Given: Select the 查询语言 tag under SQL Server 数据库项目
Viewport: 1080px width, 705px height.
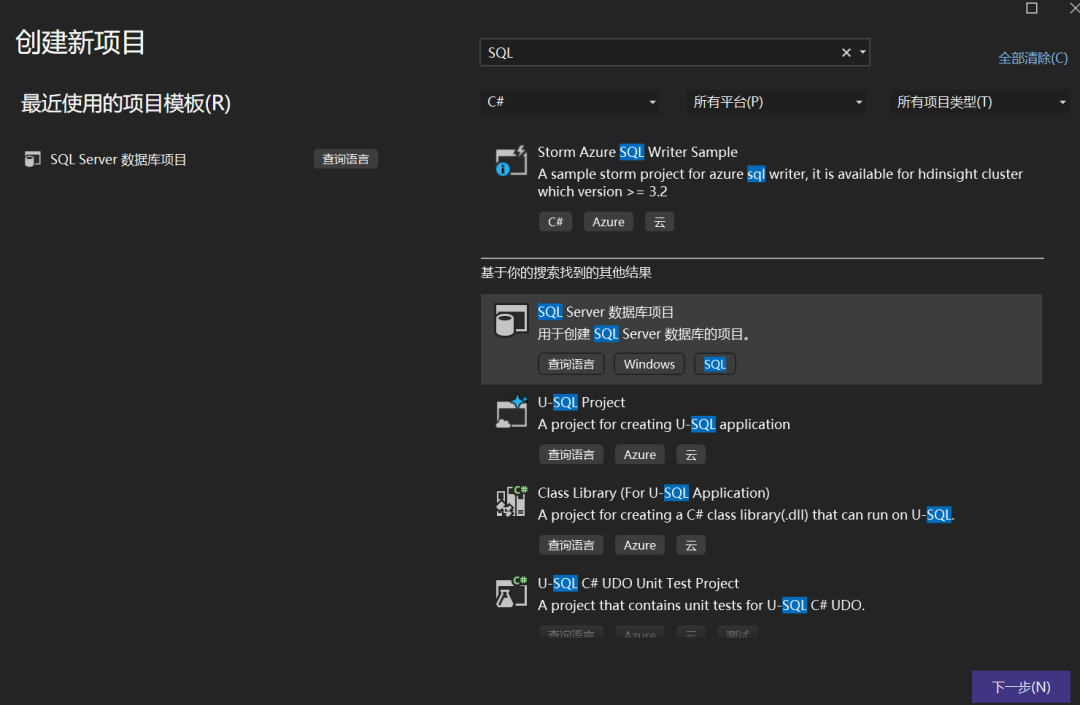Looking at the screenshot, I should tap(571, 363).
